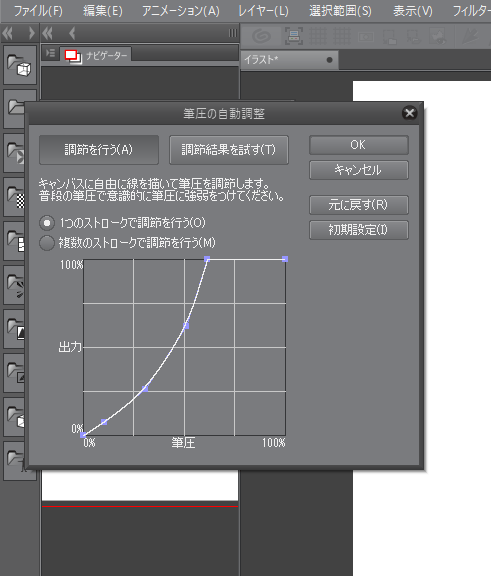Switch to the ナビゲーター tab
Viewport: 491px width, 576px height.
tap(96, 55)
